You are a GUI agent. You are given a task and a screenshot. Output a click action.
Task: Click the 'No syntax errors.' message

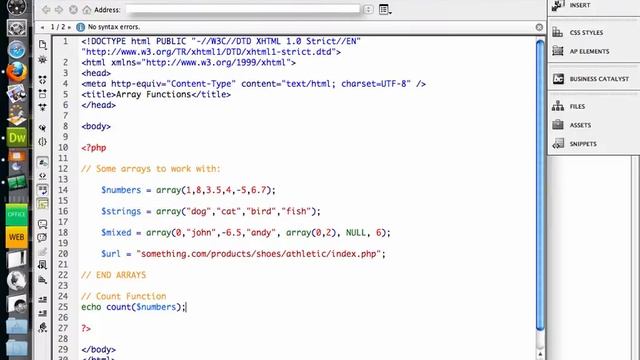(x=114, y=27)
